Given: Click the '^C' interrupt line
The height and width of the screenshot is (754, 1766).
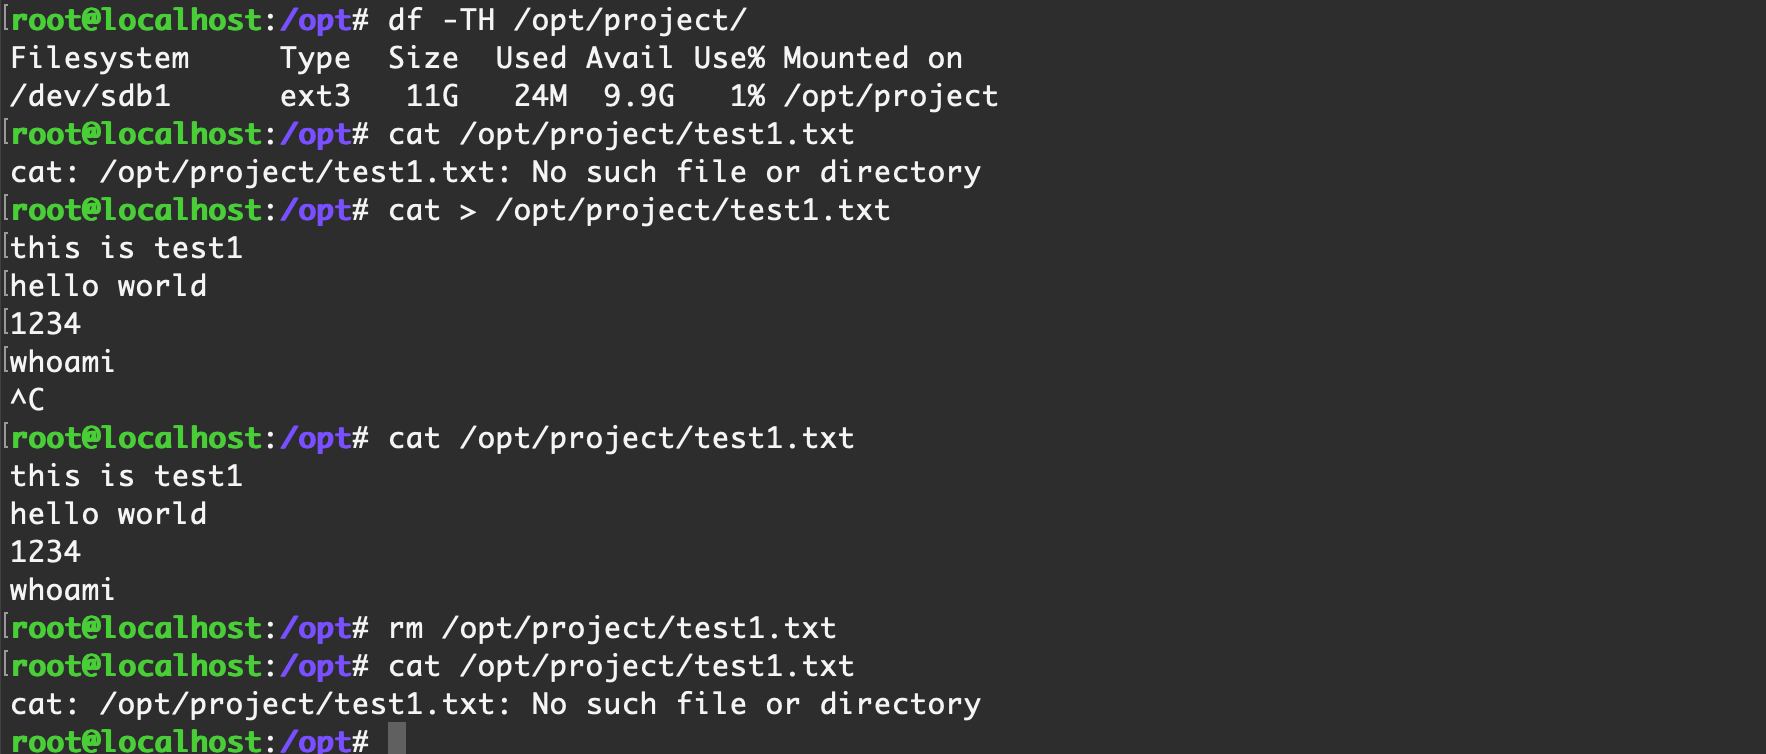Looking at the screenshot, I should click(x=27, y=400).
